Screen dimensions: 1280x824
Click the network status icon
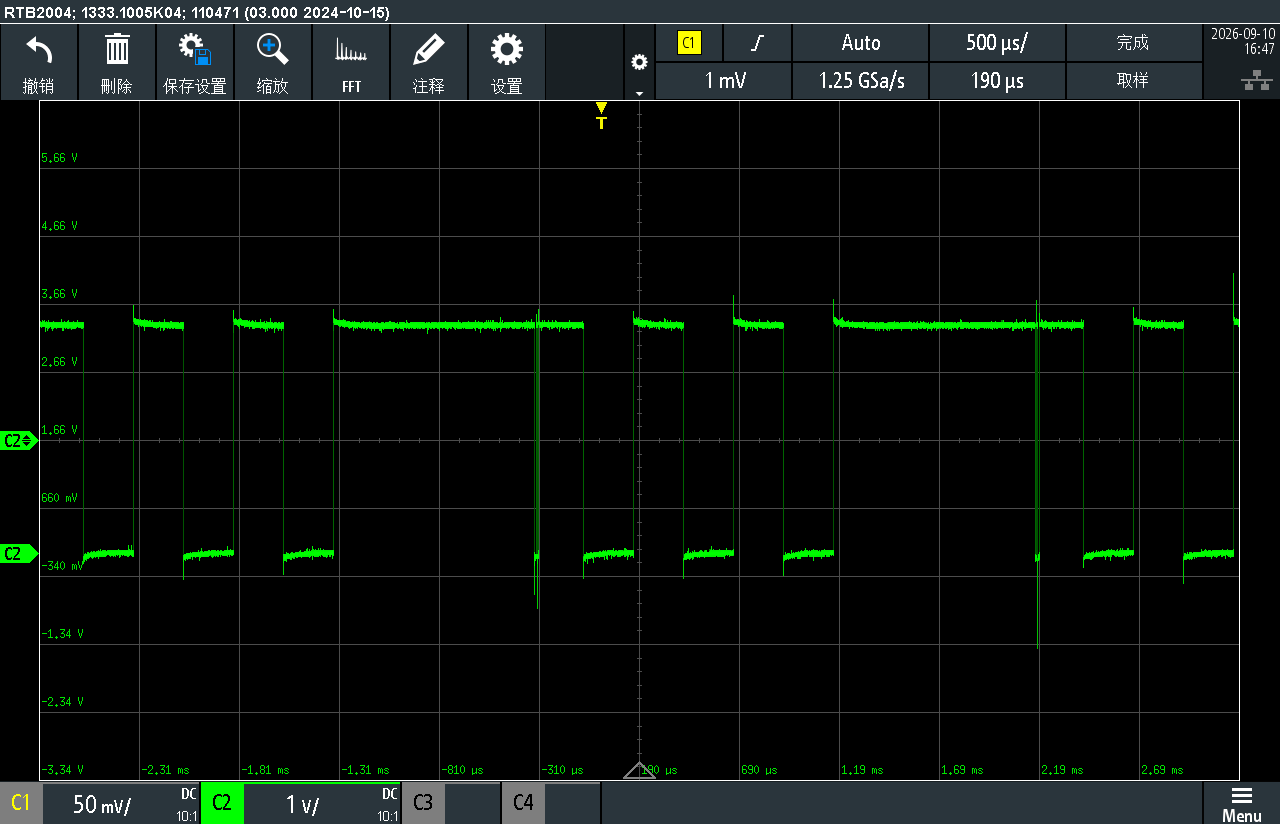coord(1250,80)
